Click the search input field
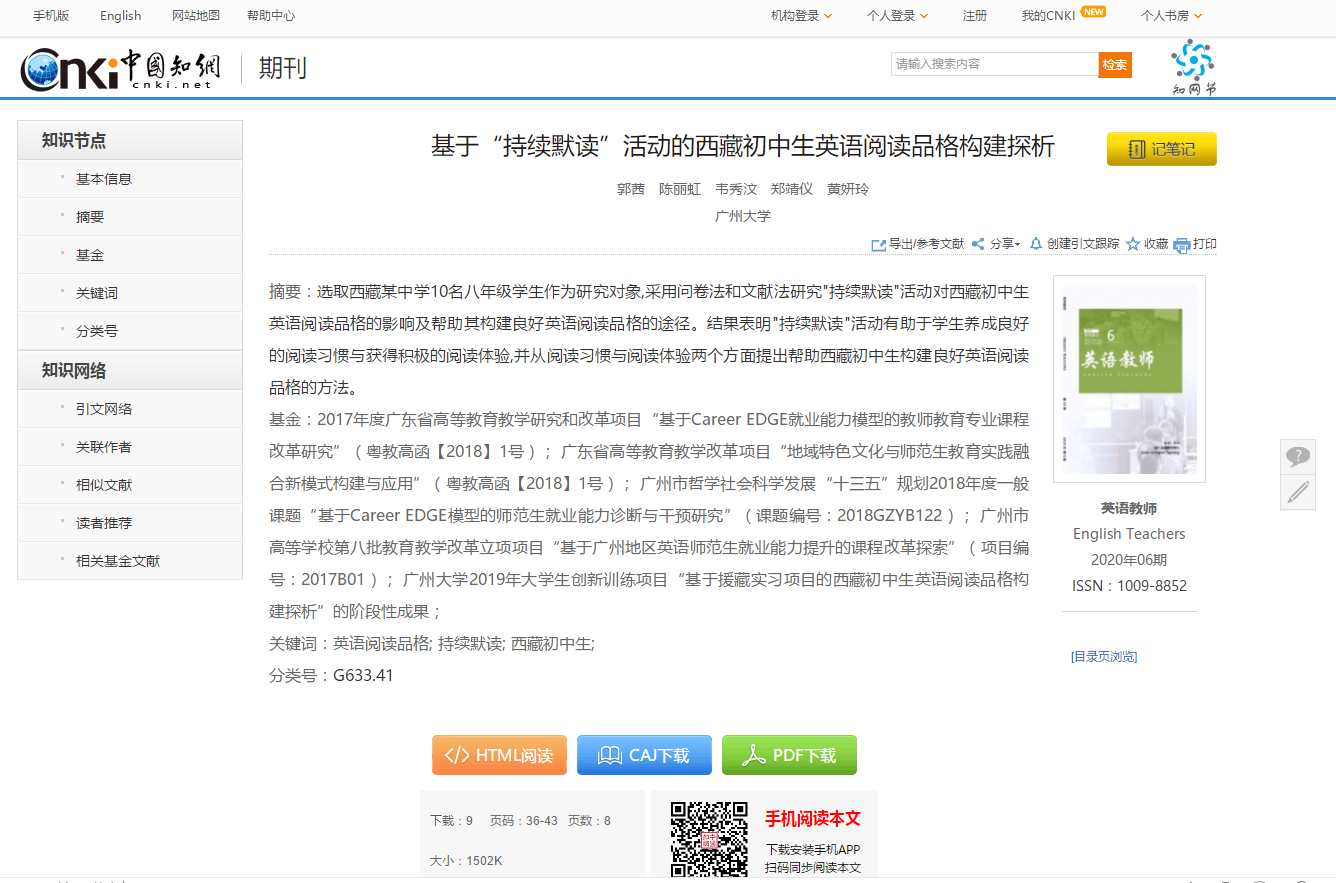Screen dimensions: 1336x883 coord(994,64)
